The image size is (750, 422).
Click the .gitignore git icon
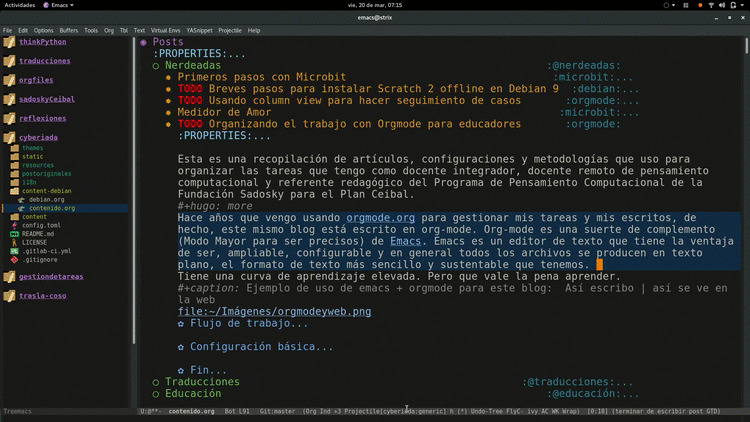coord(15,260)
